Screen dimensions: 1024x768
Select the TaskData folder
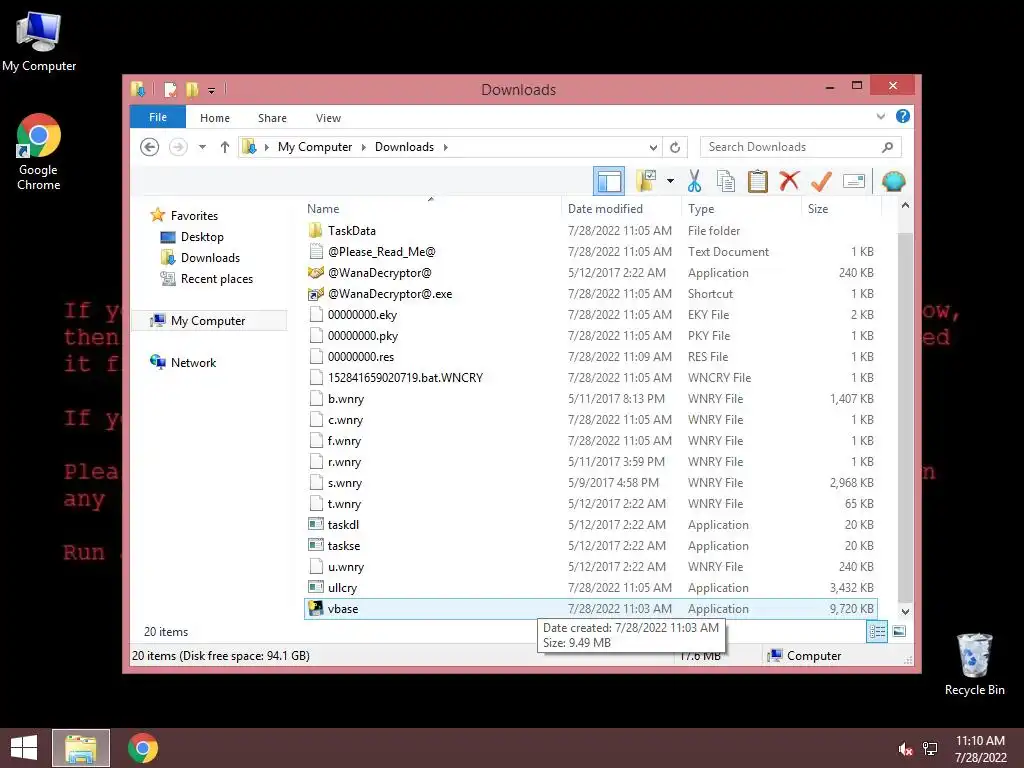591,231
